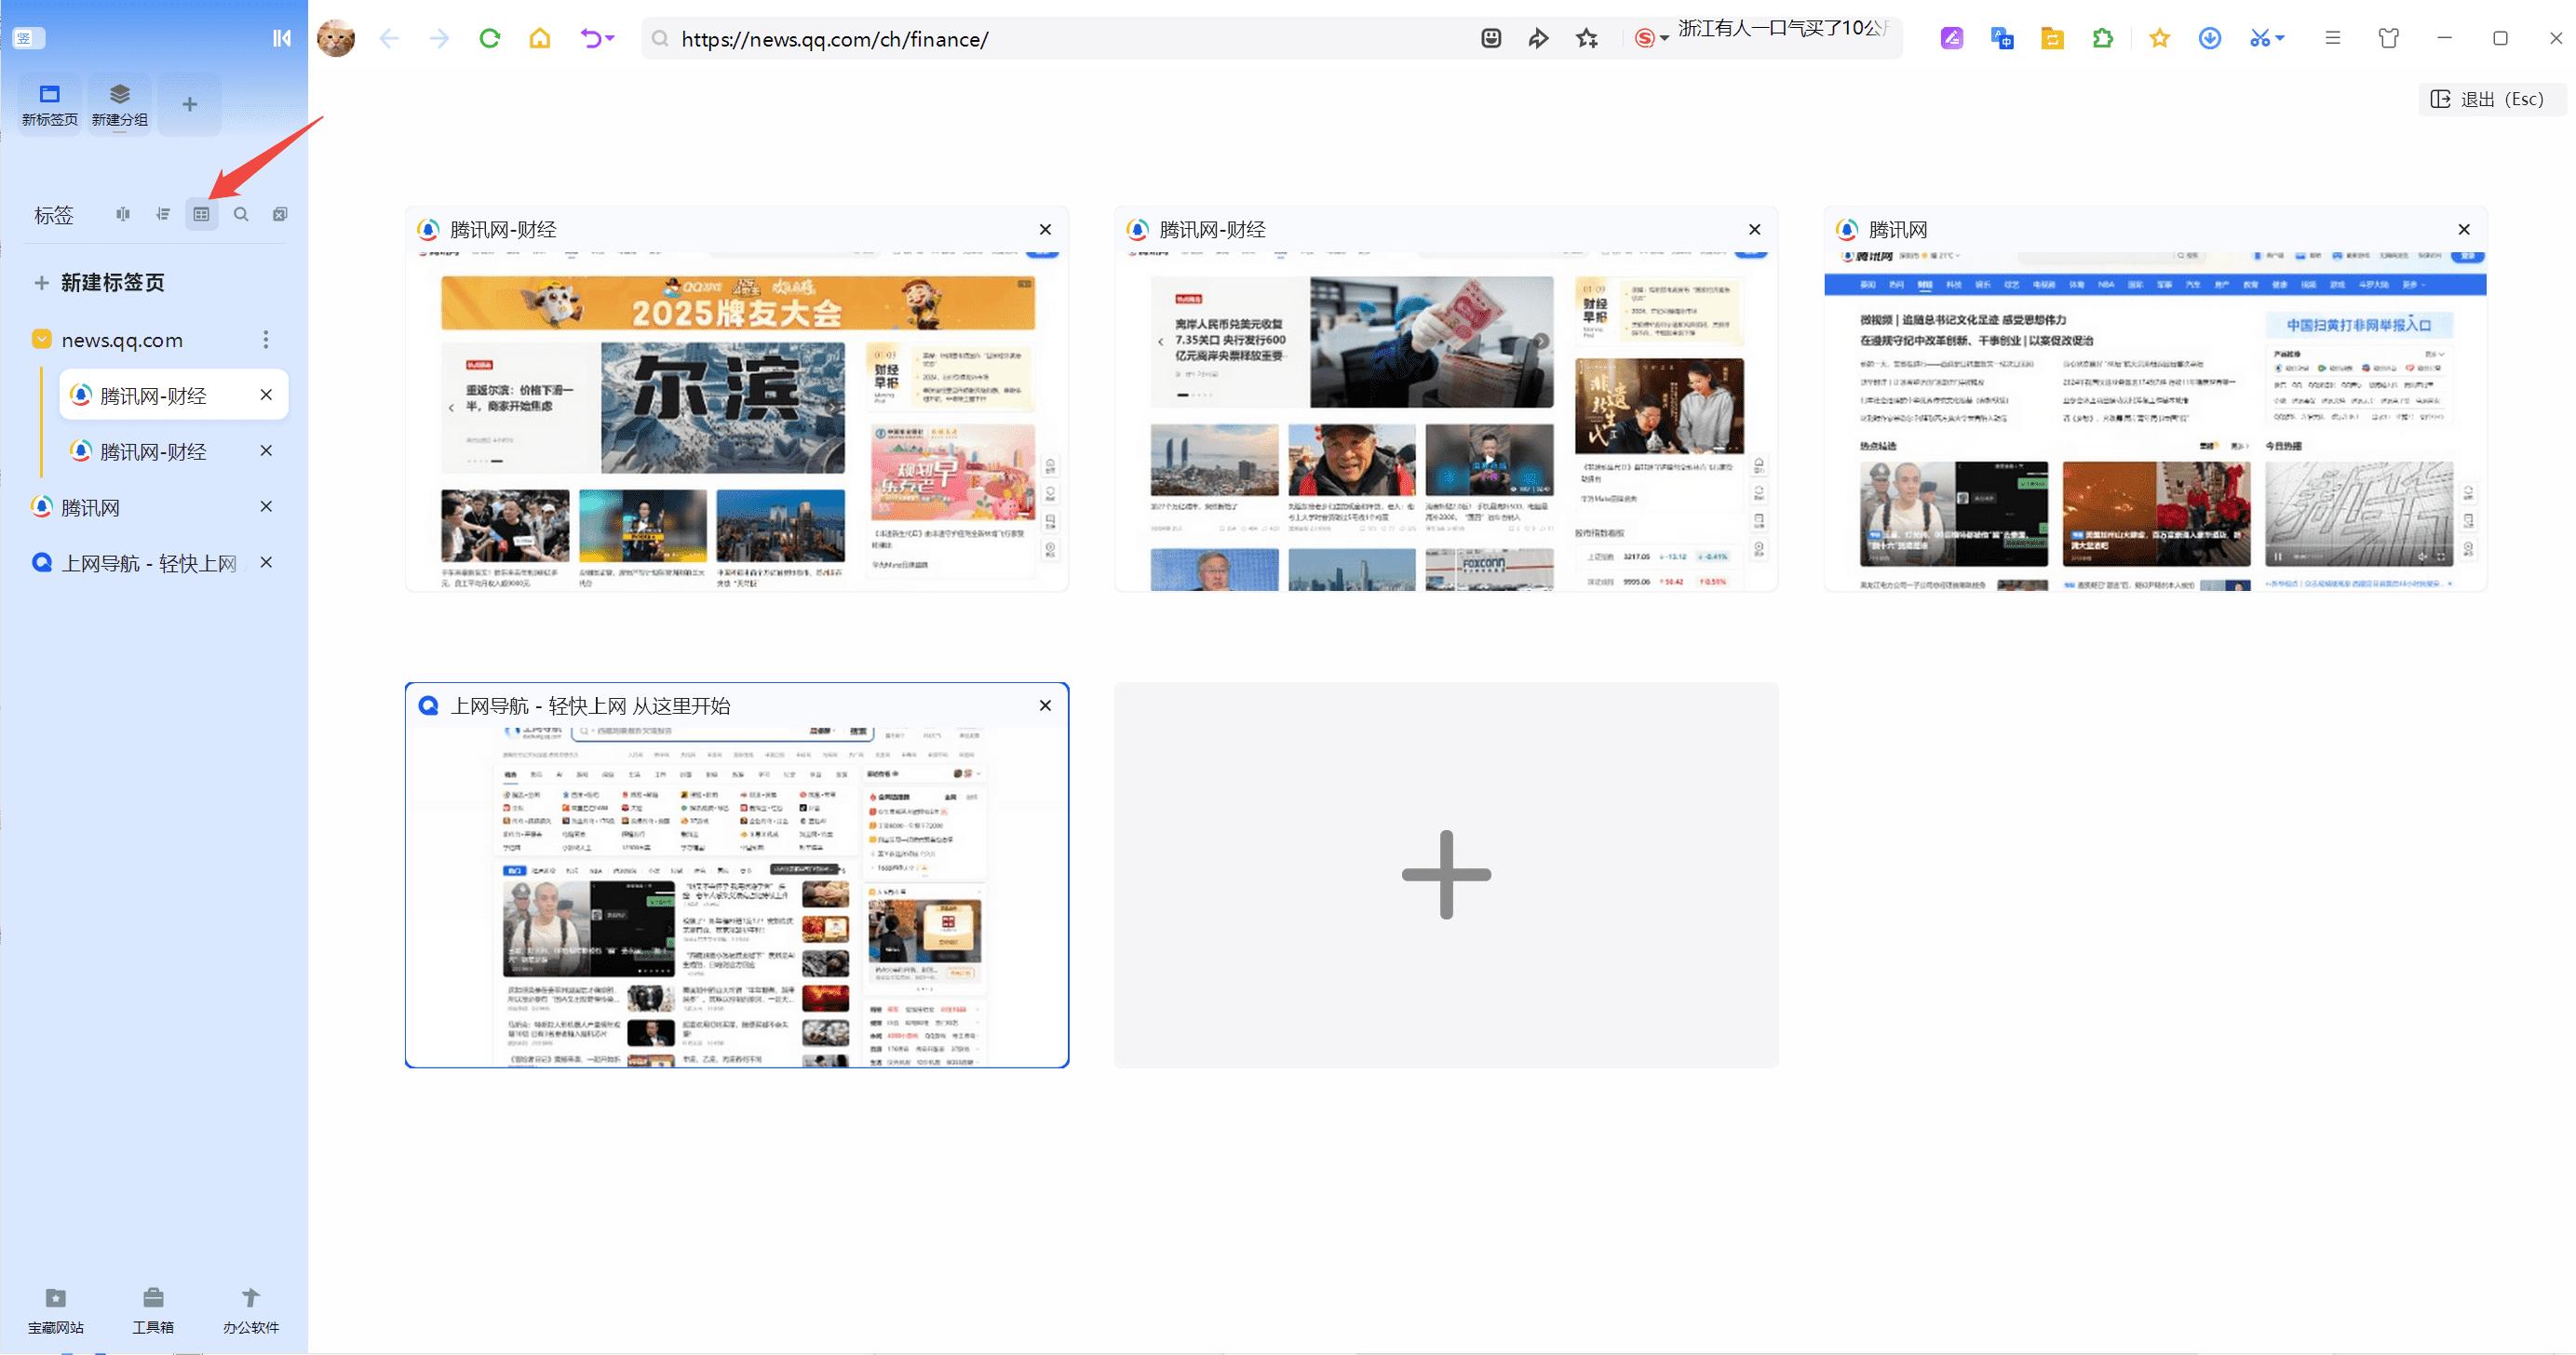Expand Sogou search engine dropdown
The height and width of the screenshot is (1355, 2576).
(1664, 39)
